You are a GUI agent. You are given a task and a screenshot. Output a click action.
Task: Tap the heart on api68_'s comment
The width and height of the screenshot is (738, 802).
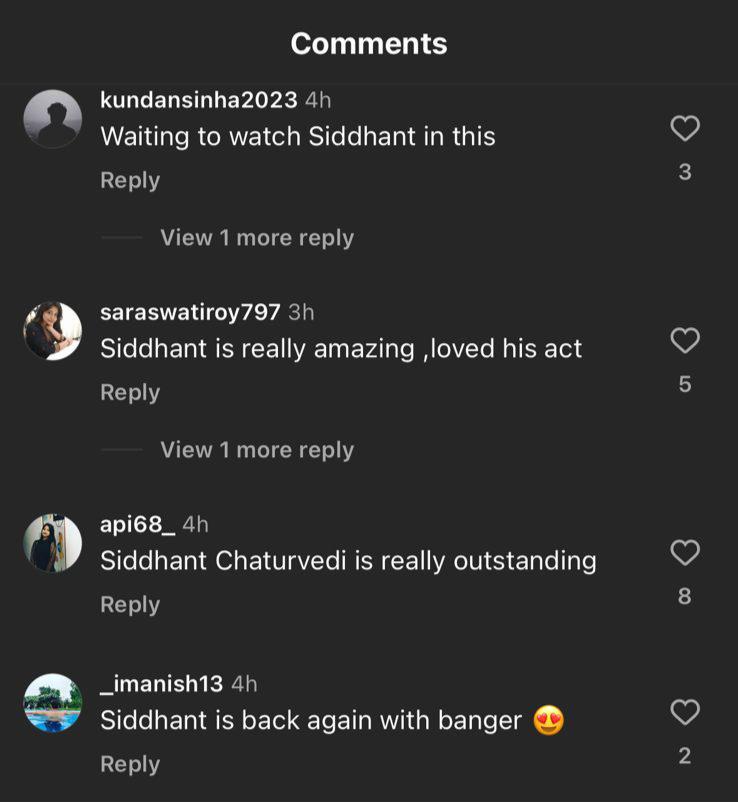pos(684,553)
